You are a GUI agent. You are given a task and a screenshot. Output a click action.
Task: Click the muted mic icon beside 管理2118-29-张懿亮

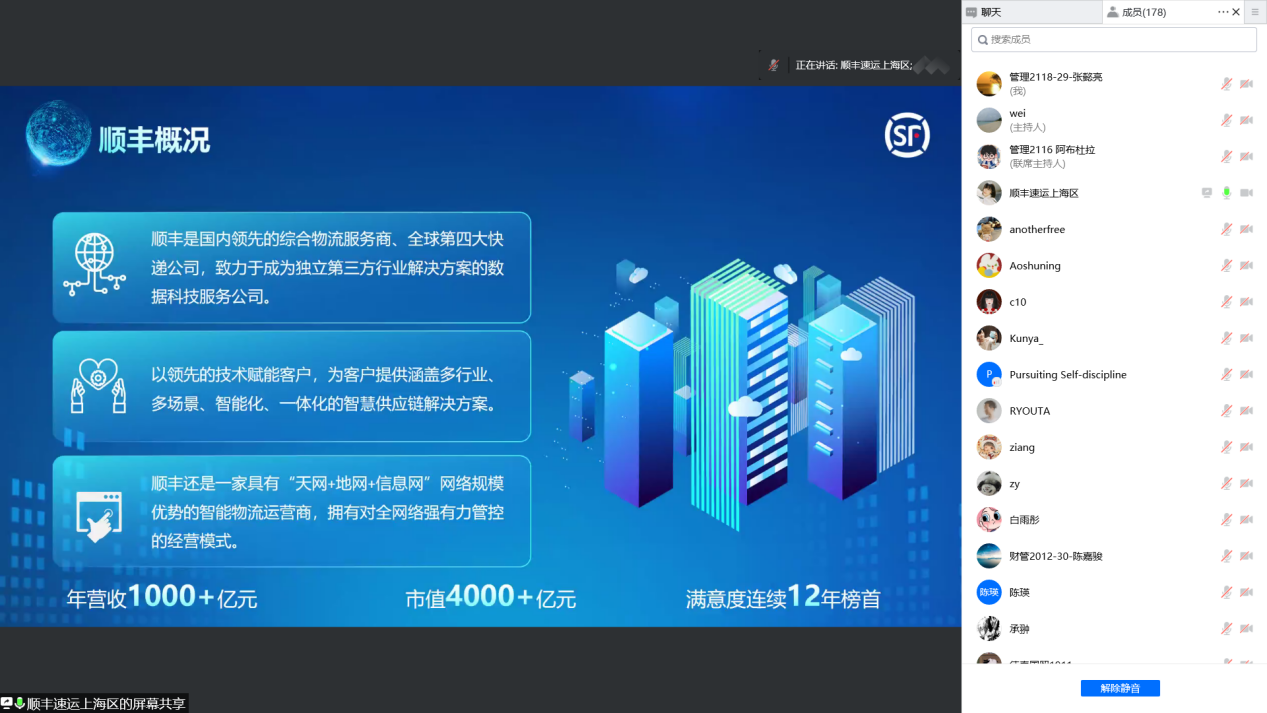pos(1226,84)
